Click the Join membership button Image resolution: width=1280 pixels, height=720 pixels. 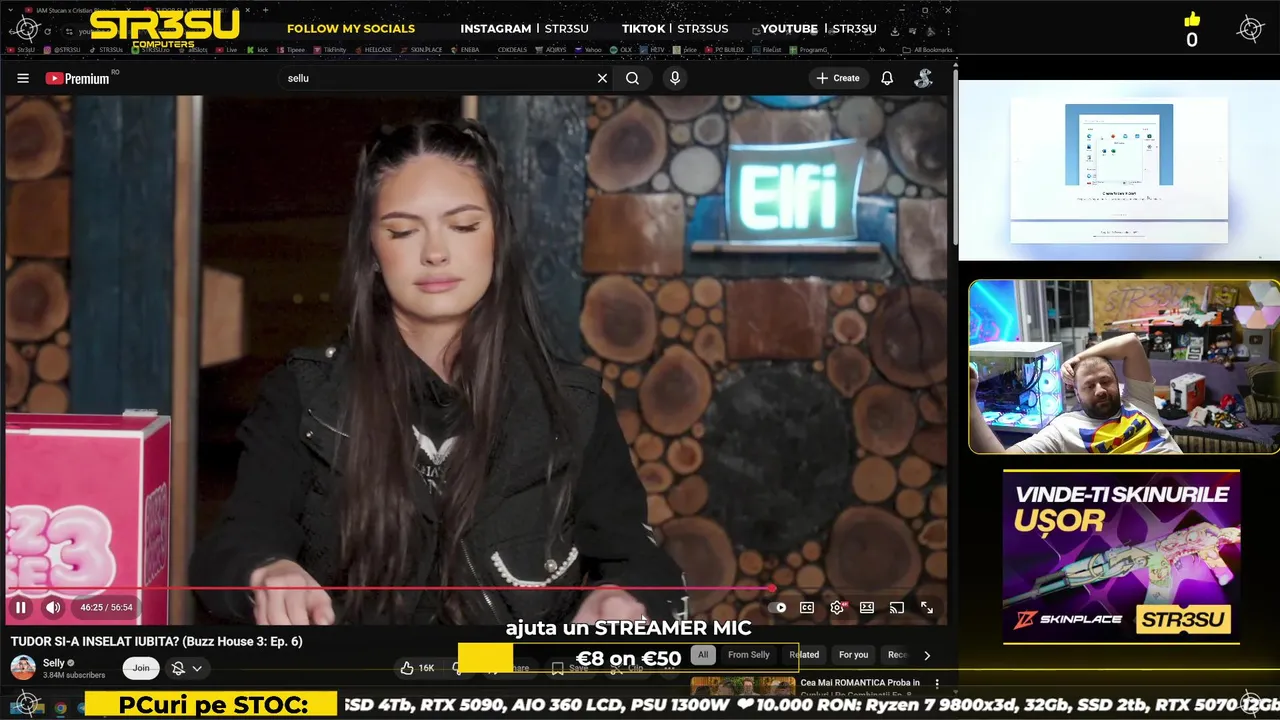pos(141,668)
